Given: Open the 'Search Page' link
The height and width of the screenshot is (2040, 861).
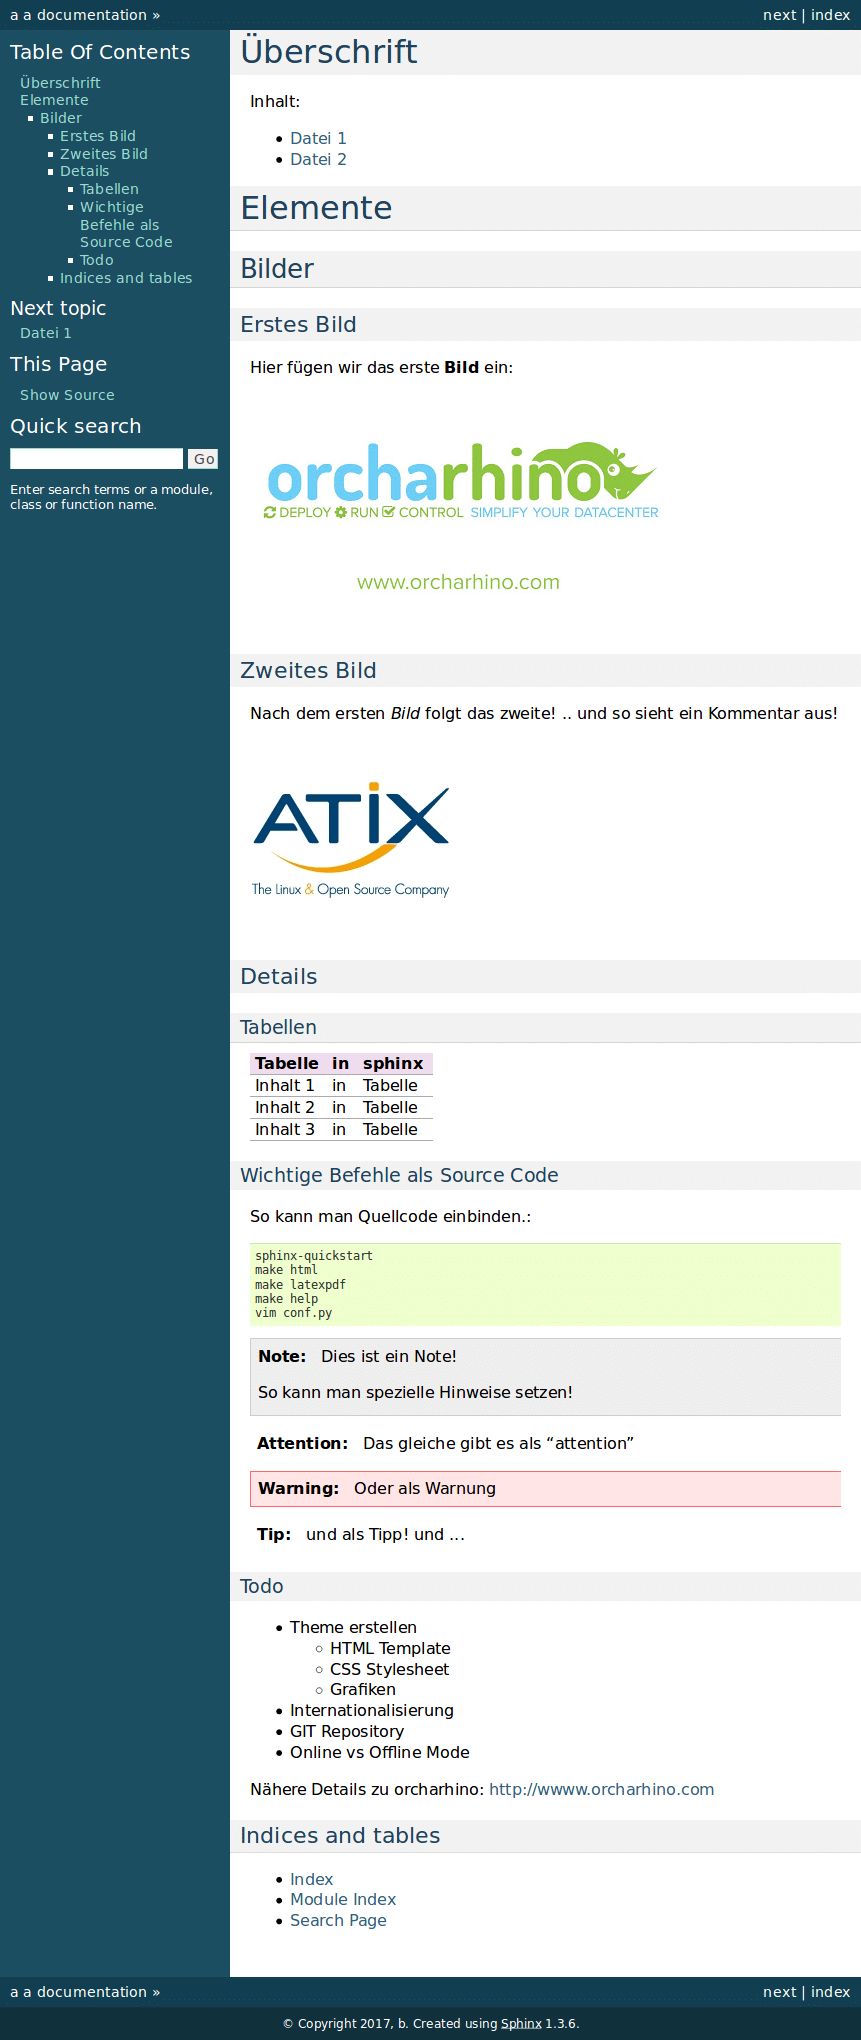Looking at the screenshot, I should (x=338, y=1920).
